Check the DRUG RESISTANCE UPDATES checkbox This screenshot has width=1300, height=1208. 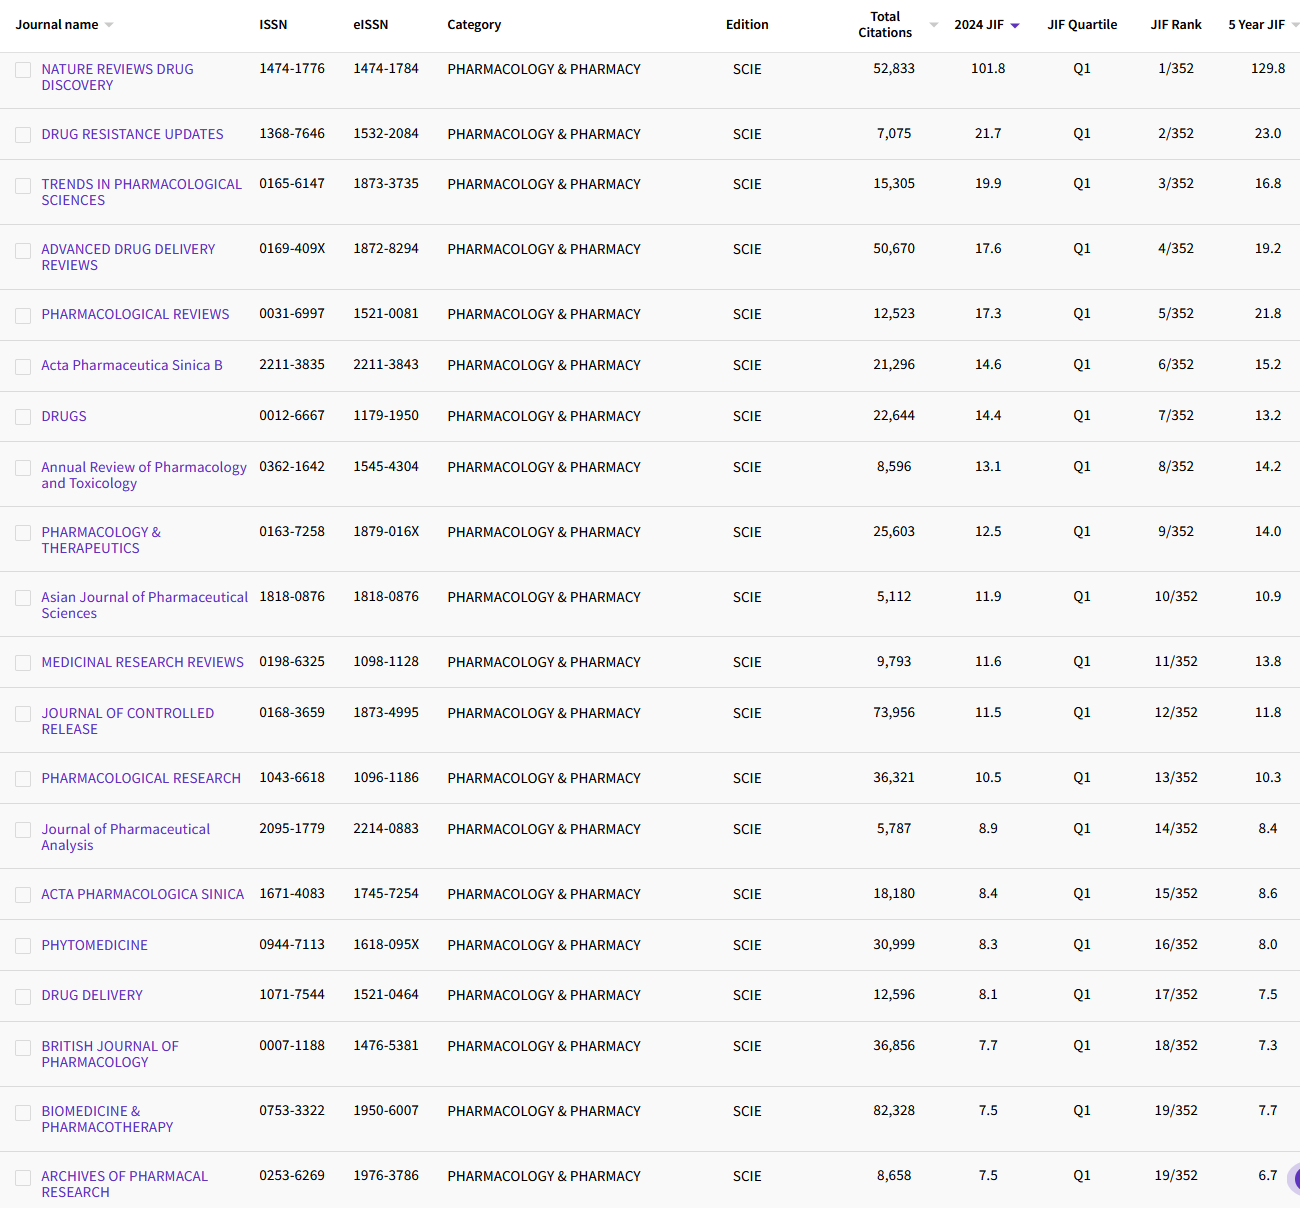coord(23,135)
